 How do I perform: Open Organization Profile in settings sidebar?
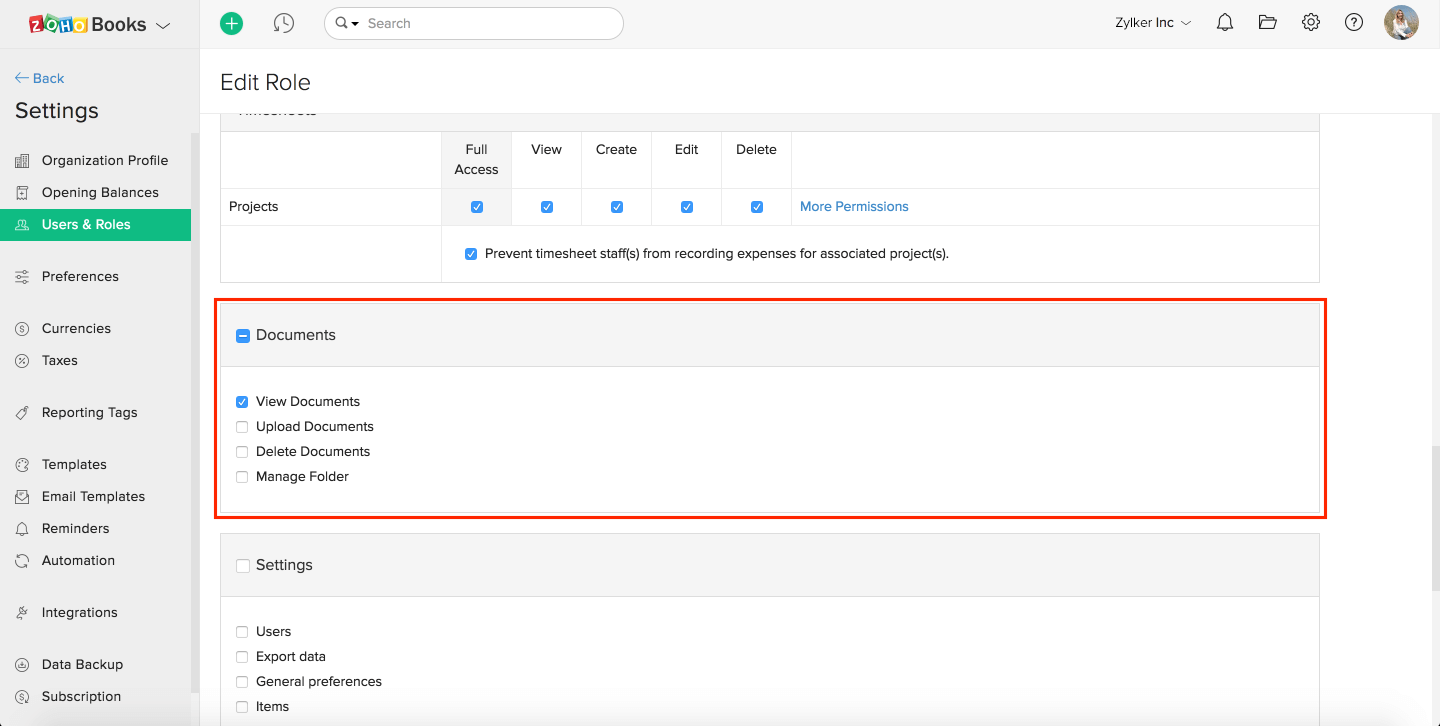pyautogui.click(x=104, y=160)
